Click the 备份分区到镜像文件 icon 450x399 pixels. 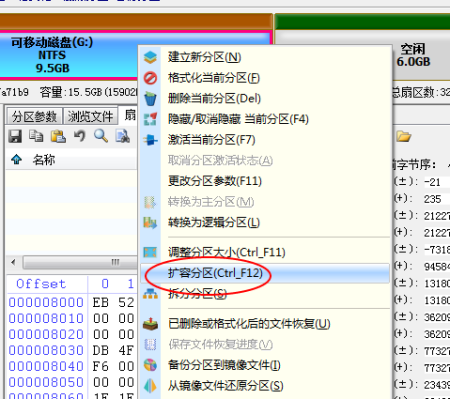[x=150, y=365]
